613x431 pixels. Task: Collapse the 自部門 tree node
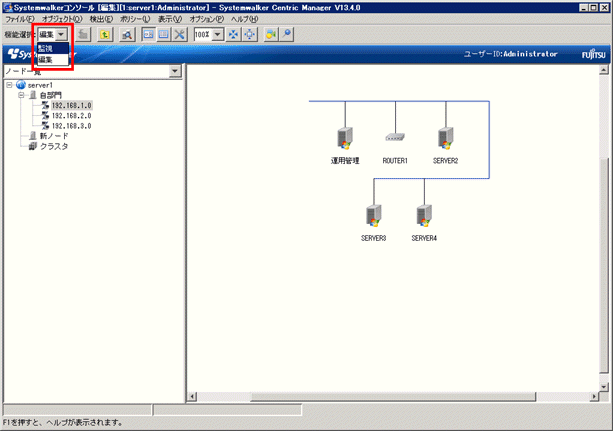click(22, 95)
